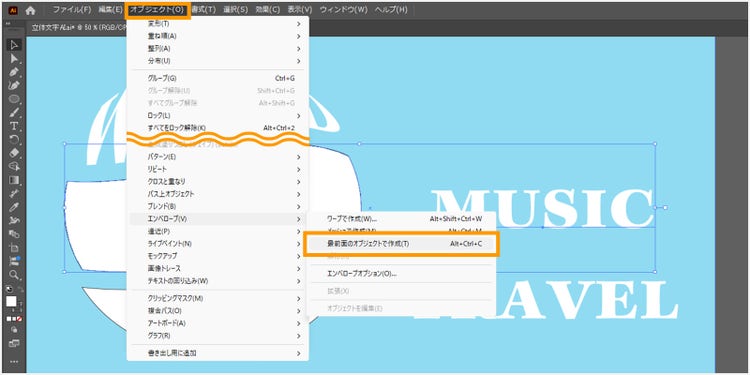Click the オブジェクト(O) menu
The width and height of the screenshot is (750, 375).
(158, 10)
